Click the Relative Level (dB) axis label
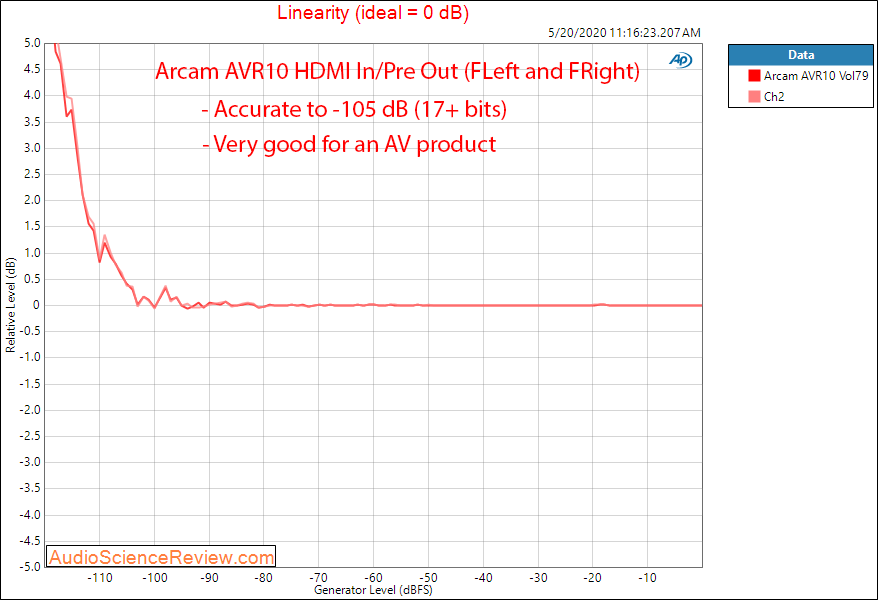This screenshot has height=600, width=878. [10, 305]
